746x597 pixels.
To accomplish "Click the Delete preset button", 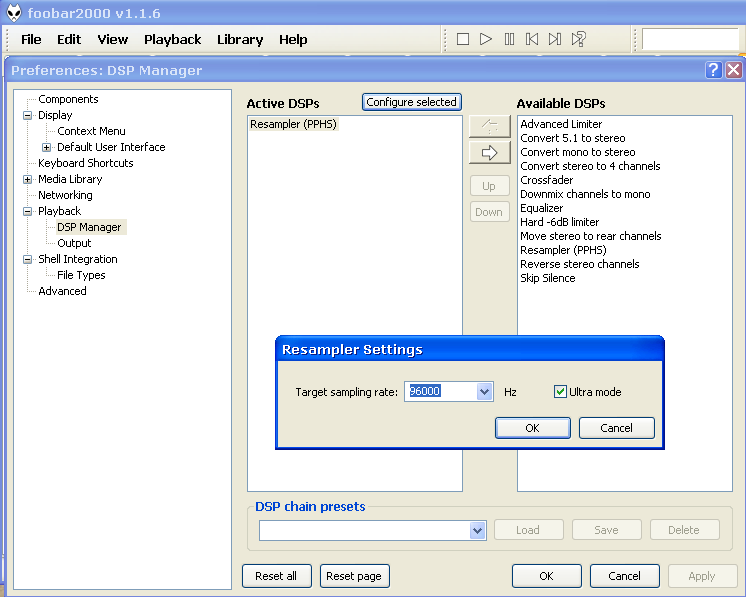I will (685, 530).
